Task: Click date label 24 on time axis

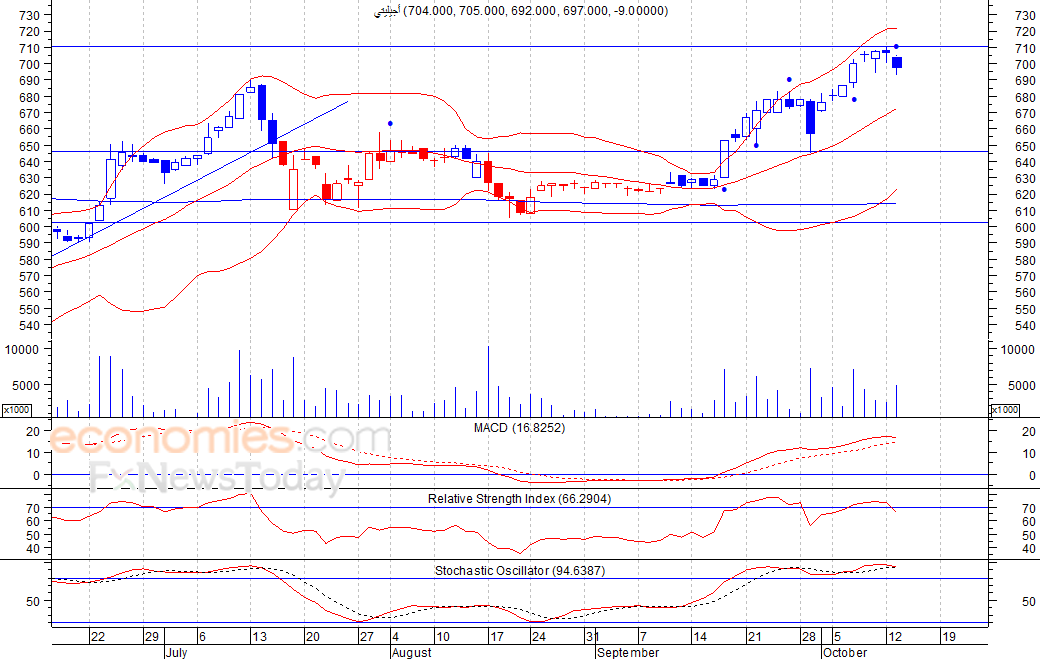Action: click(539, 636)
